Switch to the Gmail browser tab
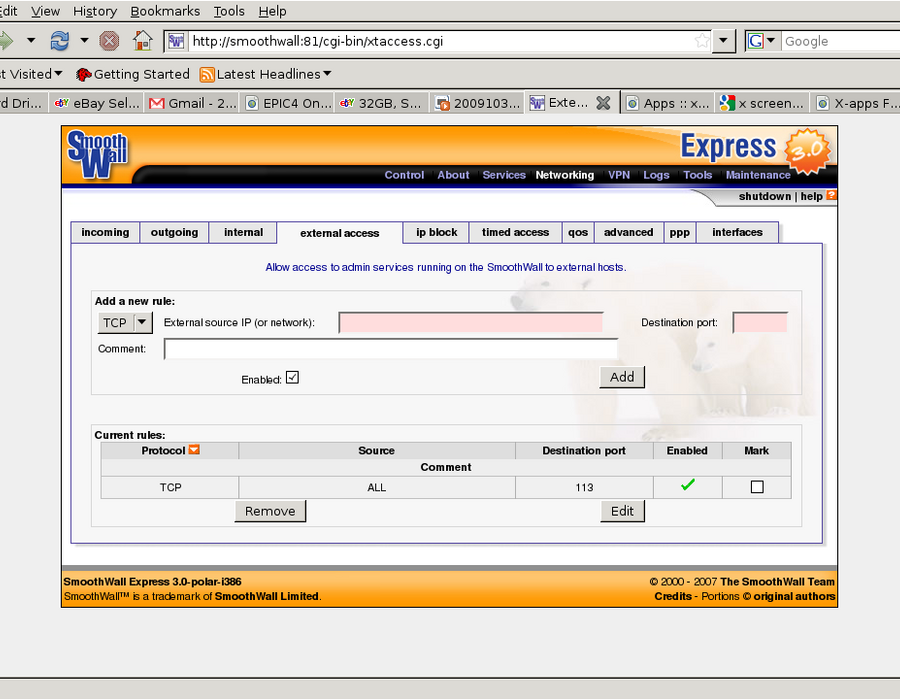 point(192,103)
